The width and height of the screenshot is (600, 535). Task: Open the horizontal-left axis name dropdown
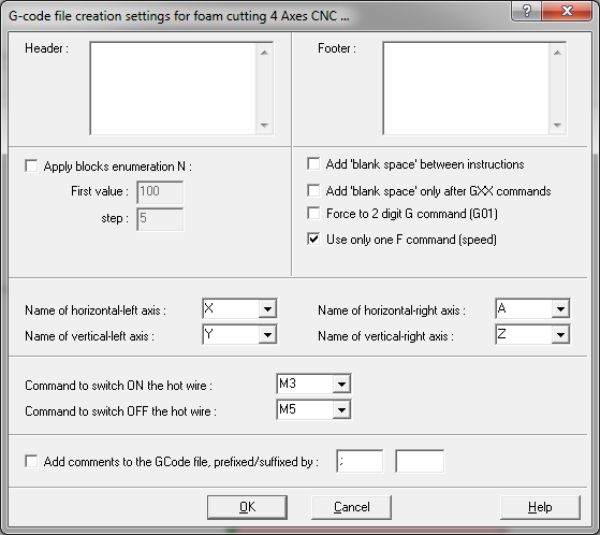coord(267,308)
